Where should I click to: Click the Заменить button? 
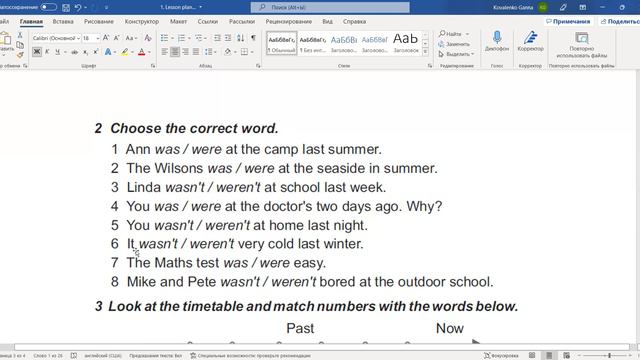454,44
